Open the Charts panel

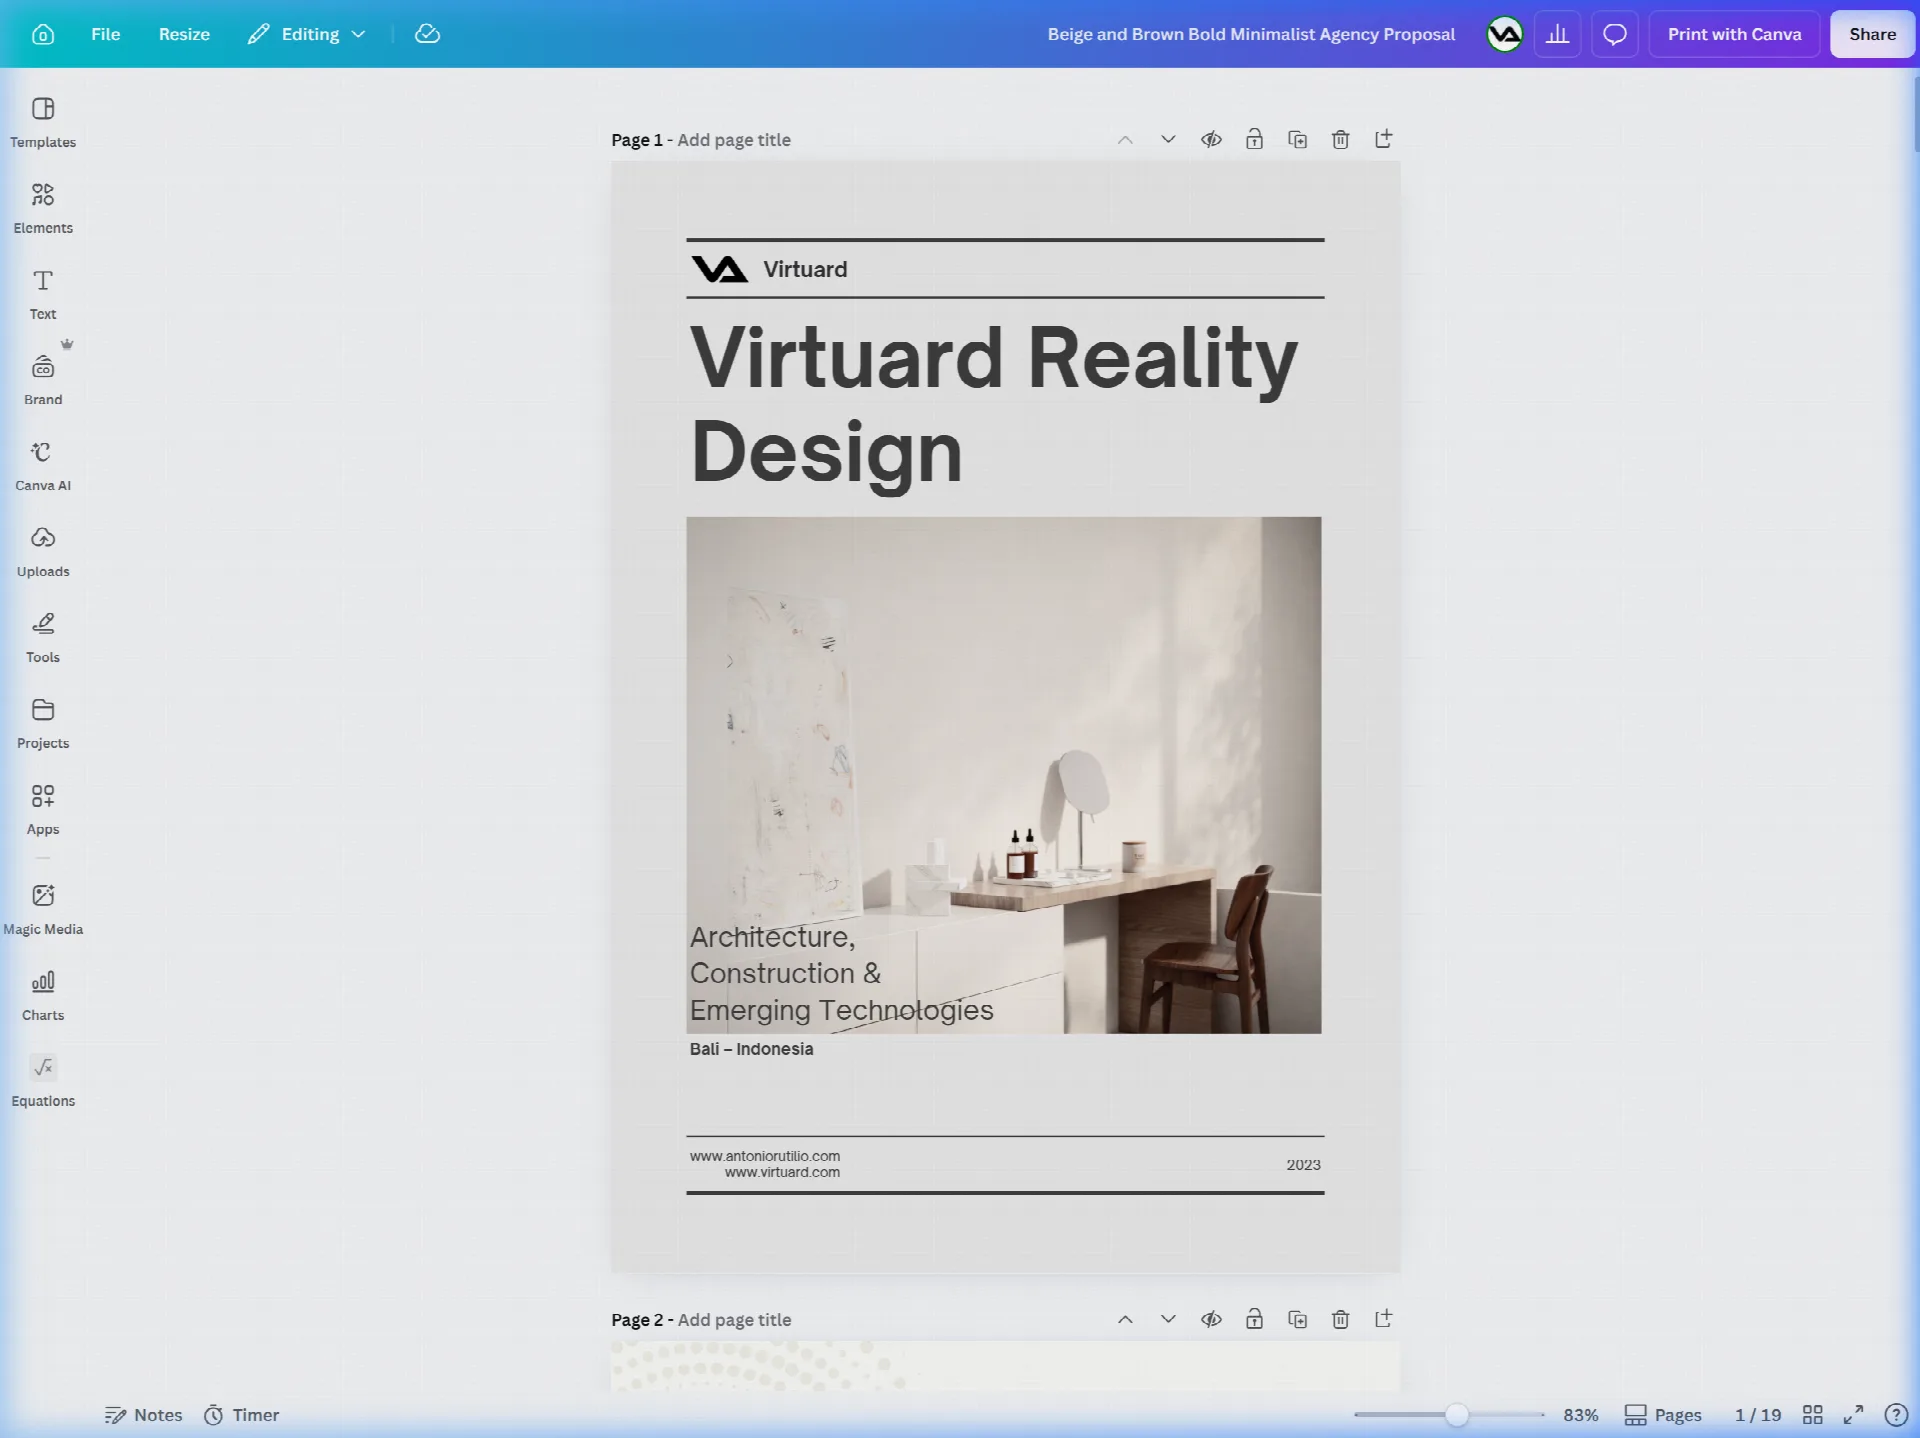pyautogui.click(x=43, y=995)
